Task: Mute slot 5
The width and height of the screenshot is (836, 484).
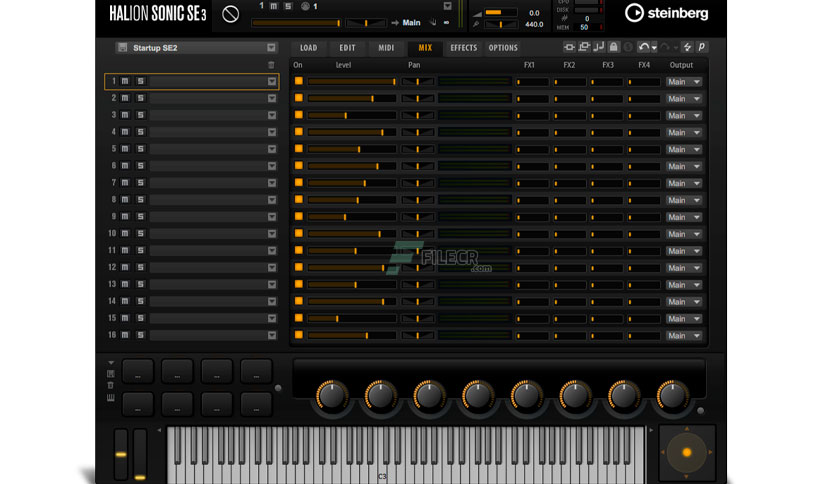Action: click(x=125, y=149)
